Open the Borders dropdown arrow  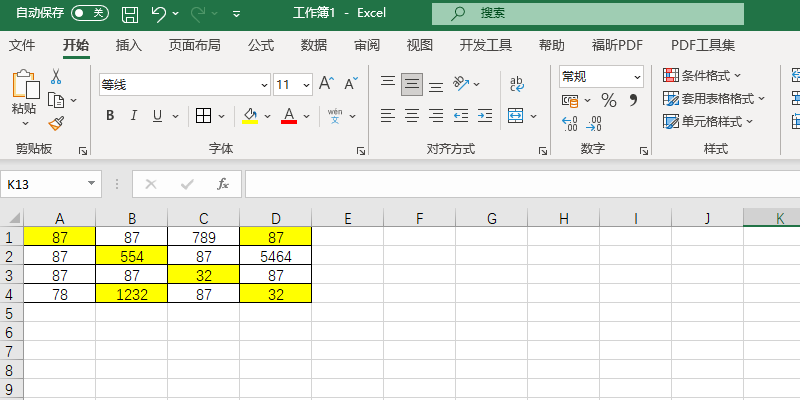coord(221,116)
